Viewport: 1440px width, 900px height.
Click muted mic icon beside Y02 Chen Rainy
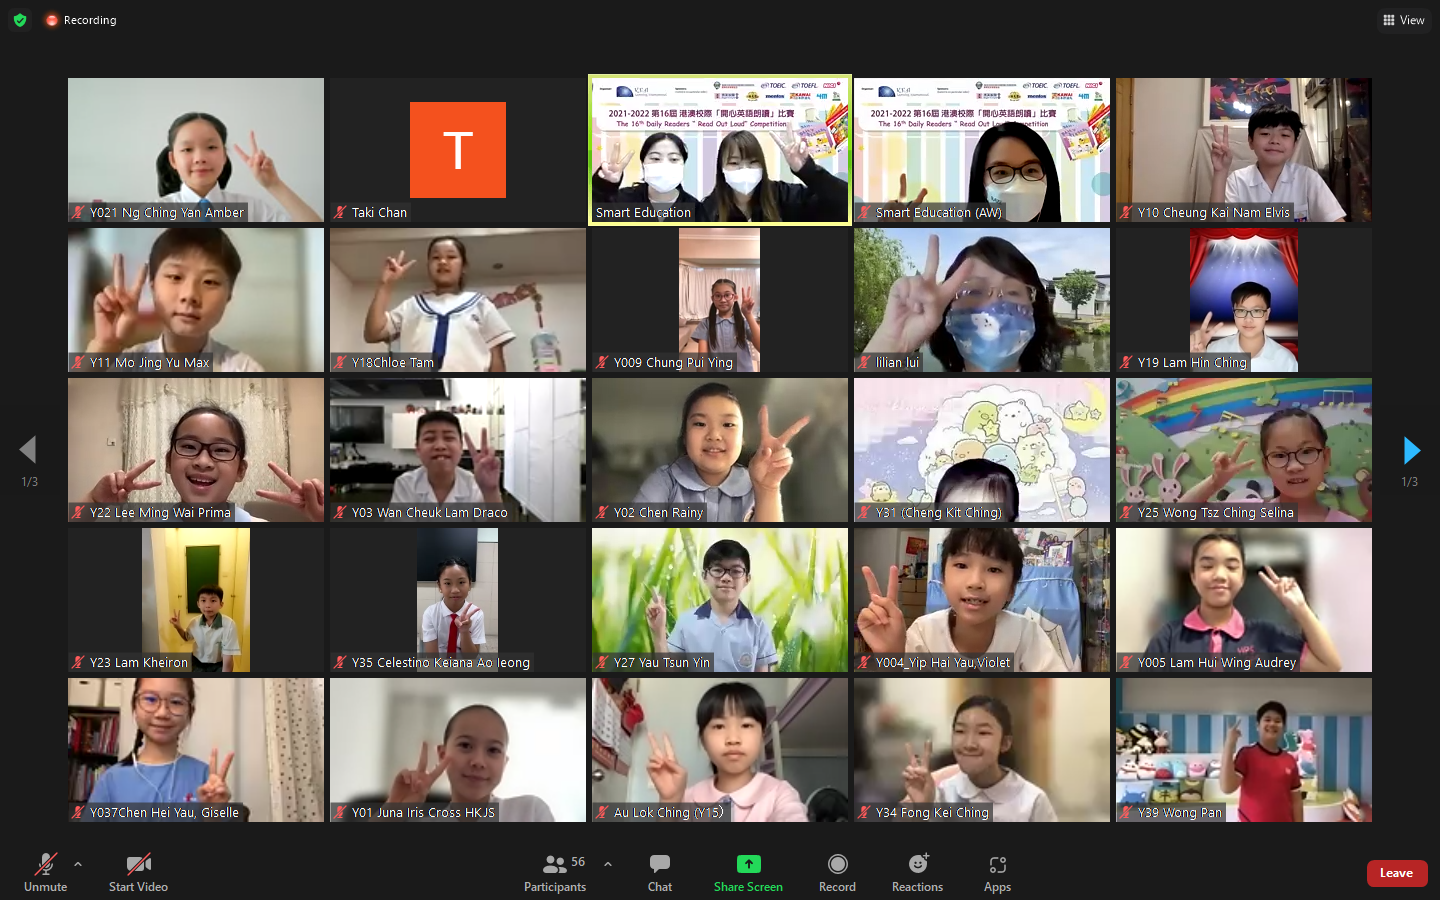click(602, 512)
